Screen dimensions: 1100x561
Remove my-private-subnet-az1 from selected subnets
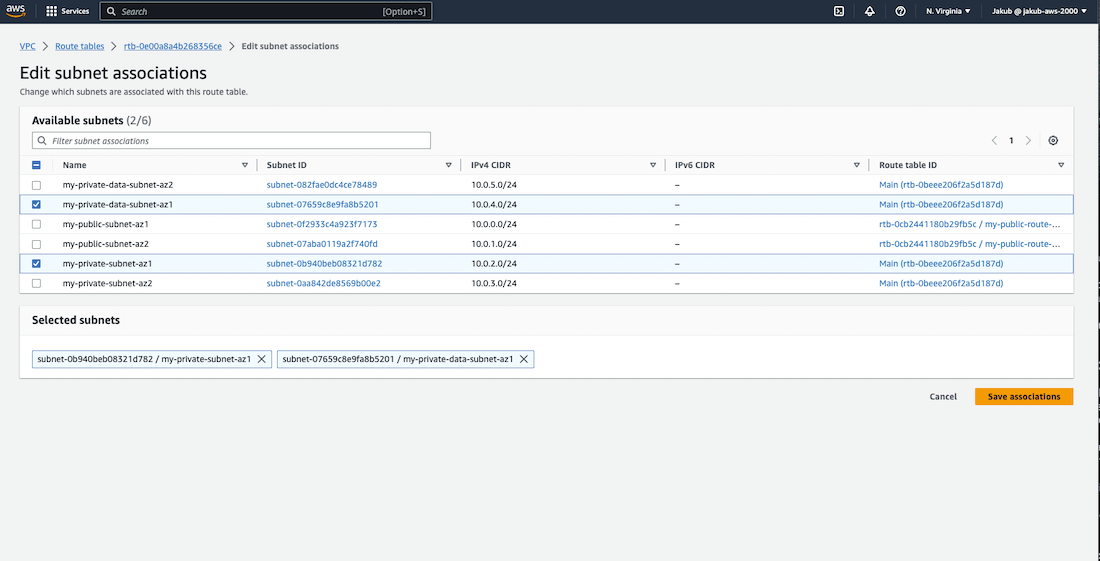pyautogui.click(x=262, y=359)
